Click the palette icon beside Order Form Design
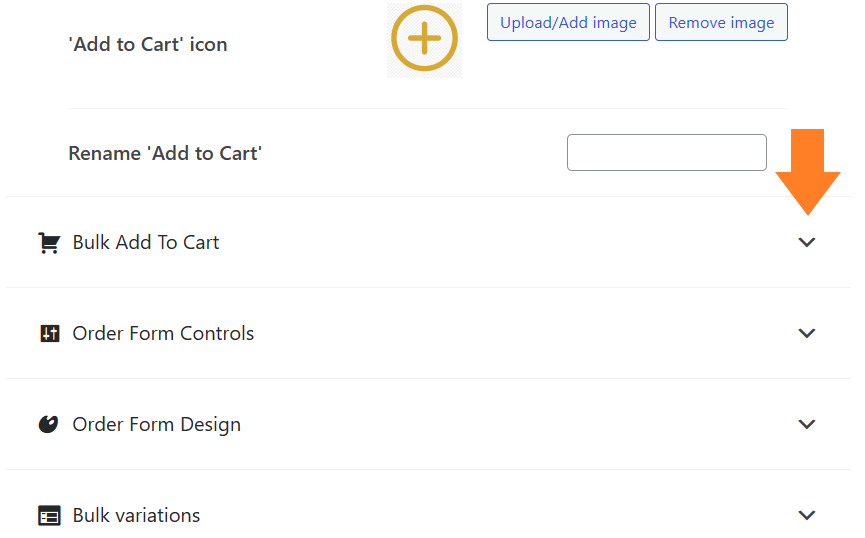865x538 pixels. (x=49, y=424)
